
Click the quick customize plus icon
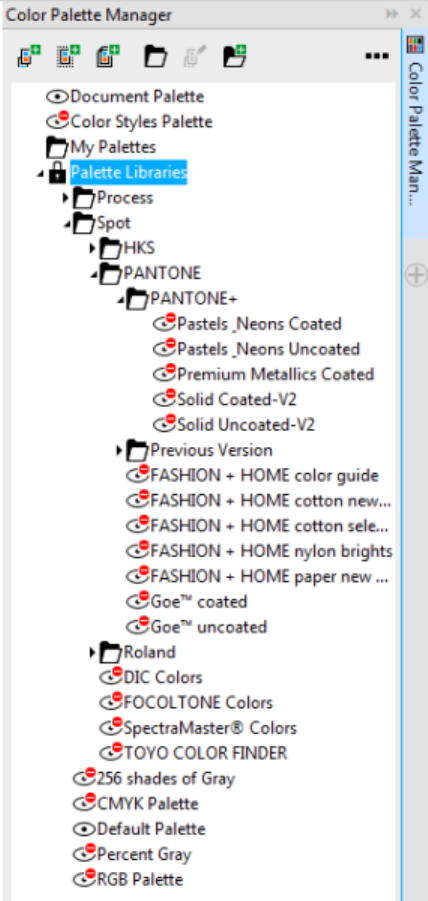coord(415,275)
